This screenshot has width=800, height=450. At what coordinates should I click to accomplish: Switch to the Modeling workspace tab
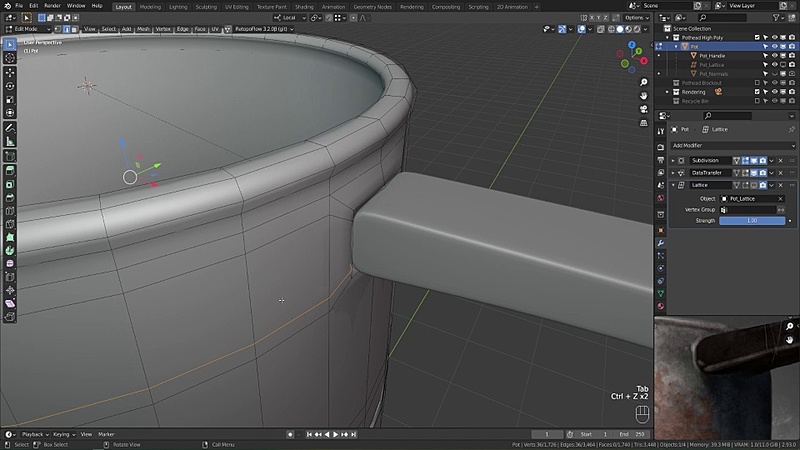pos(150,7)
